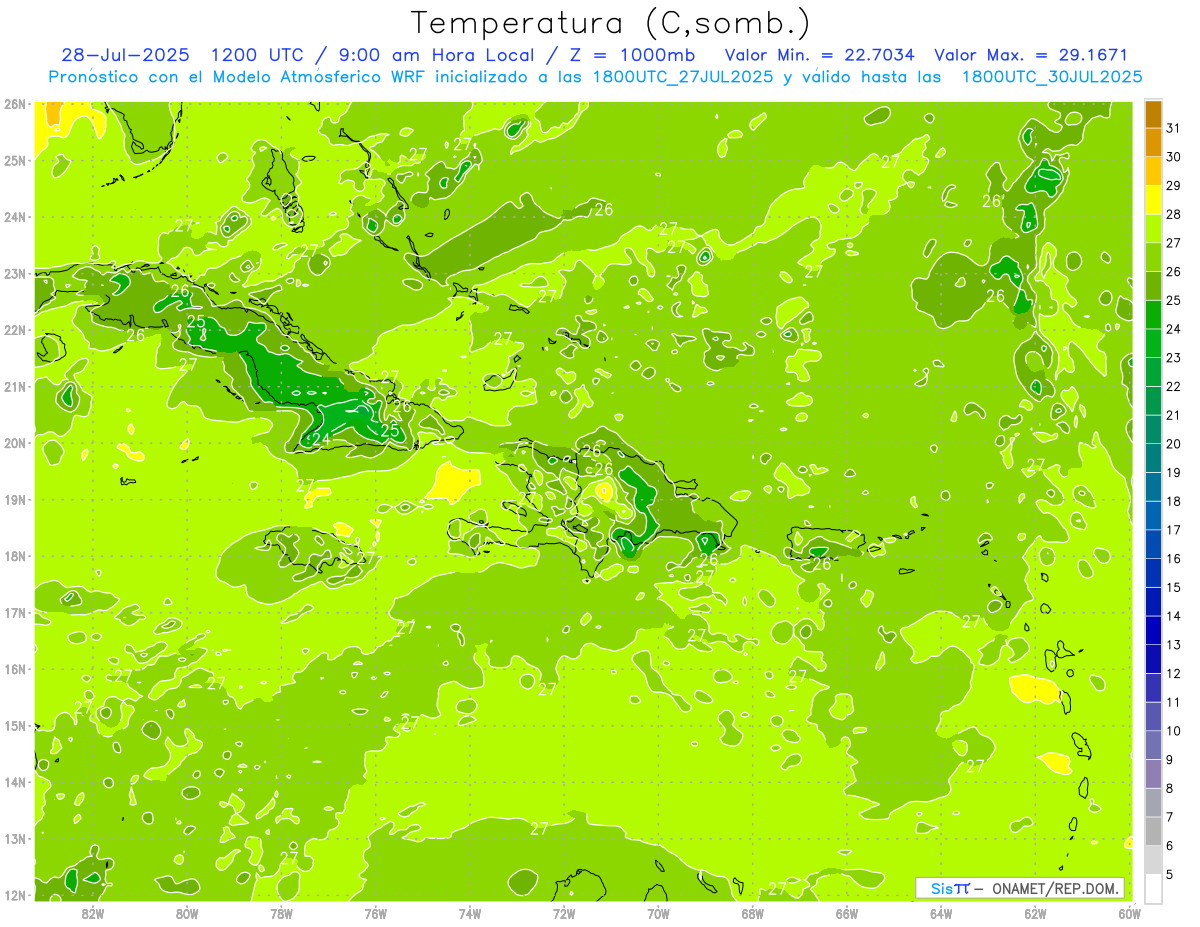Click the dark blue colorbar segment between 13 and 14

1153,631
